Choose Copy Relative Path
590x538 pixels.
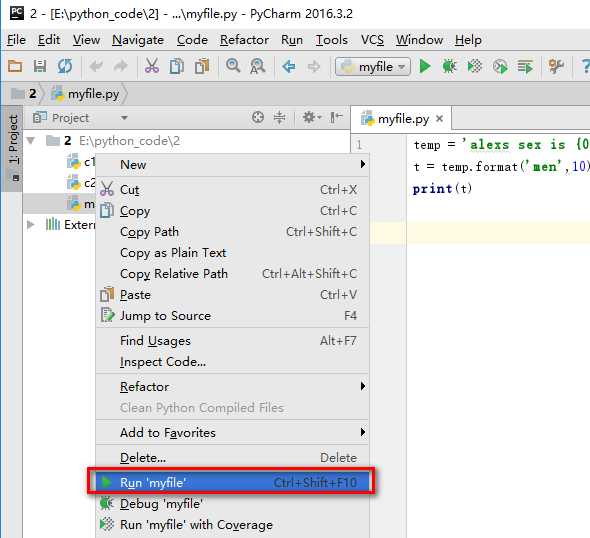(232, 274)
